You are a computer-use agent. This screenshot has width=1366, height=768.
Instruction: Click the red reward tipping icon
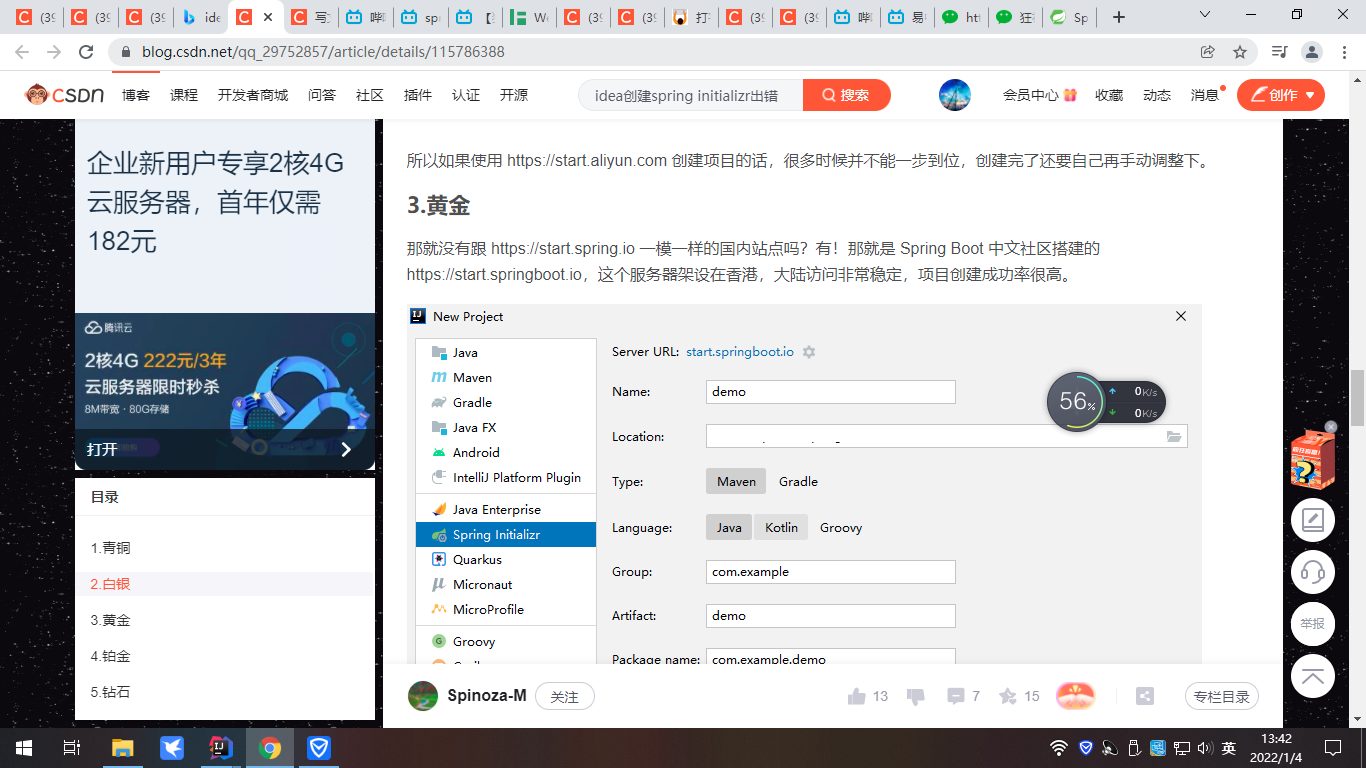(1076, 696)
